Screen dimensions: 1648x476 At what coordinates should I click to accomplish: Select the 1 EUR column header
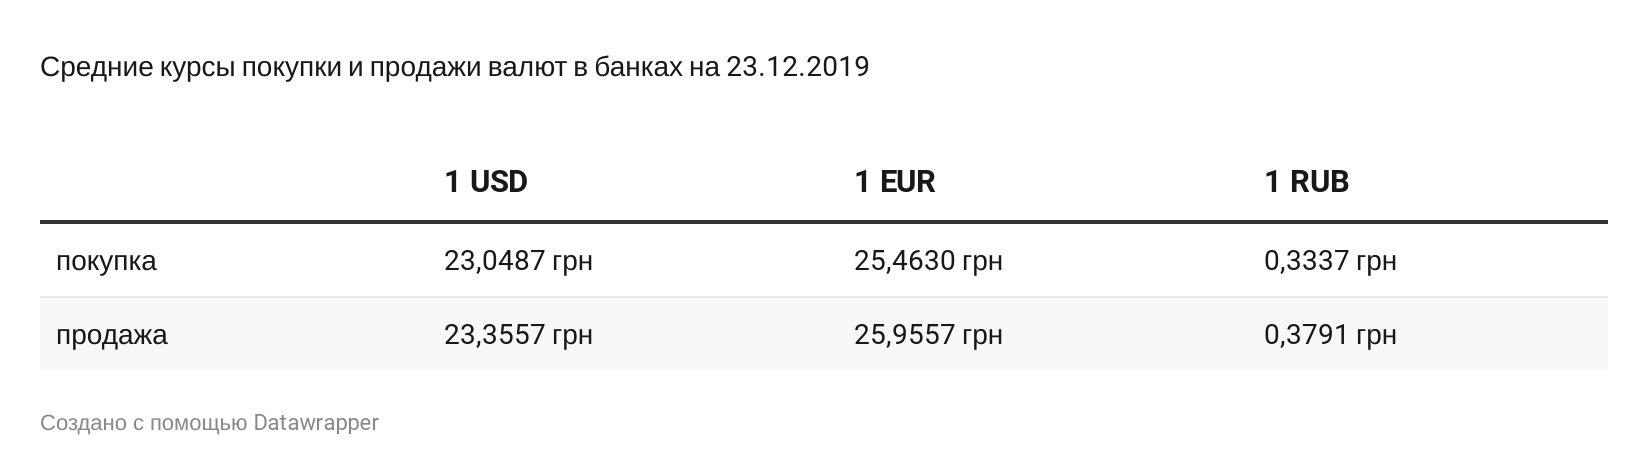click(x=895, y=181)
